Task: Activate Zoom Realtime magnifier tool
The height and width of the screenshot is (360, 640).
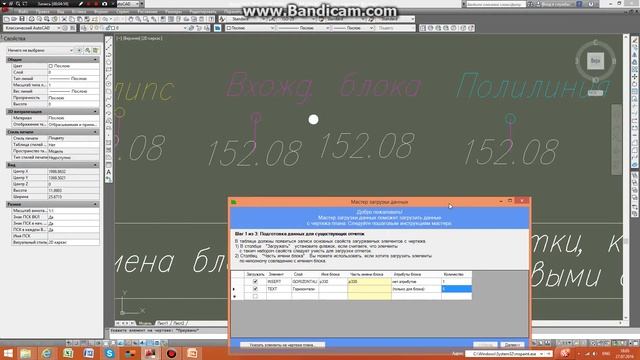Action: click(138, 19)
